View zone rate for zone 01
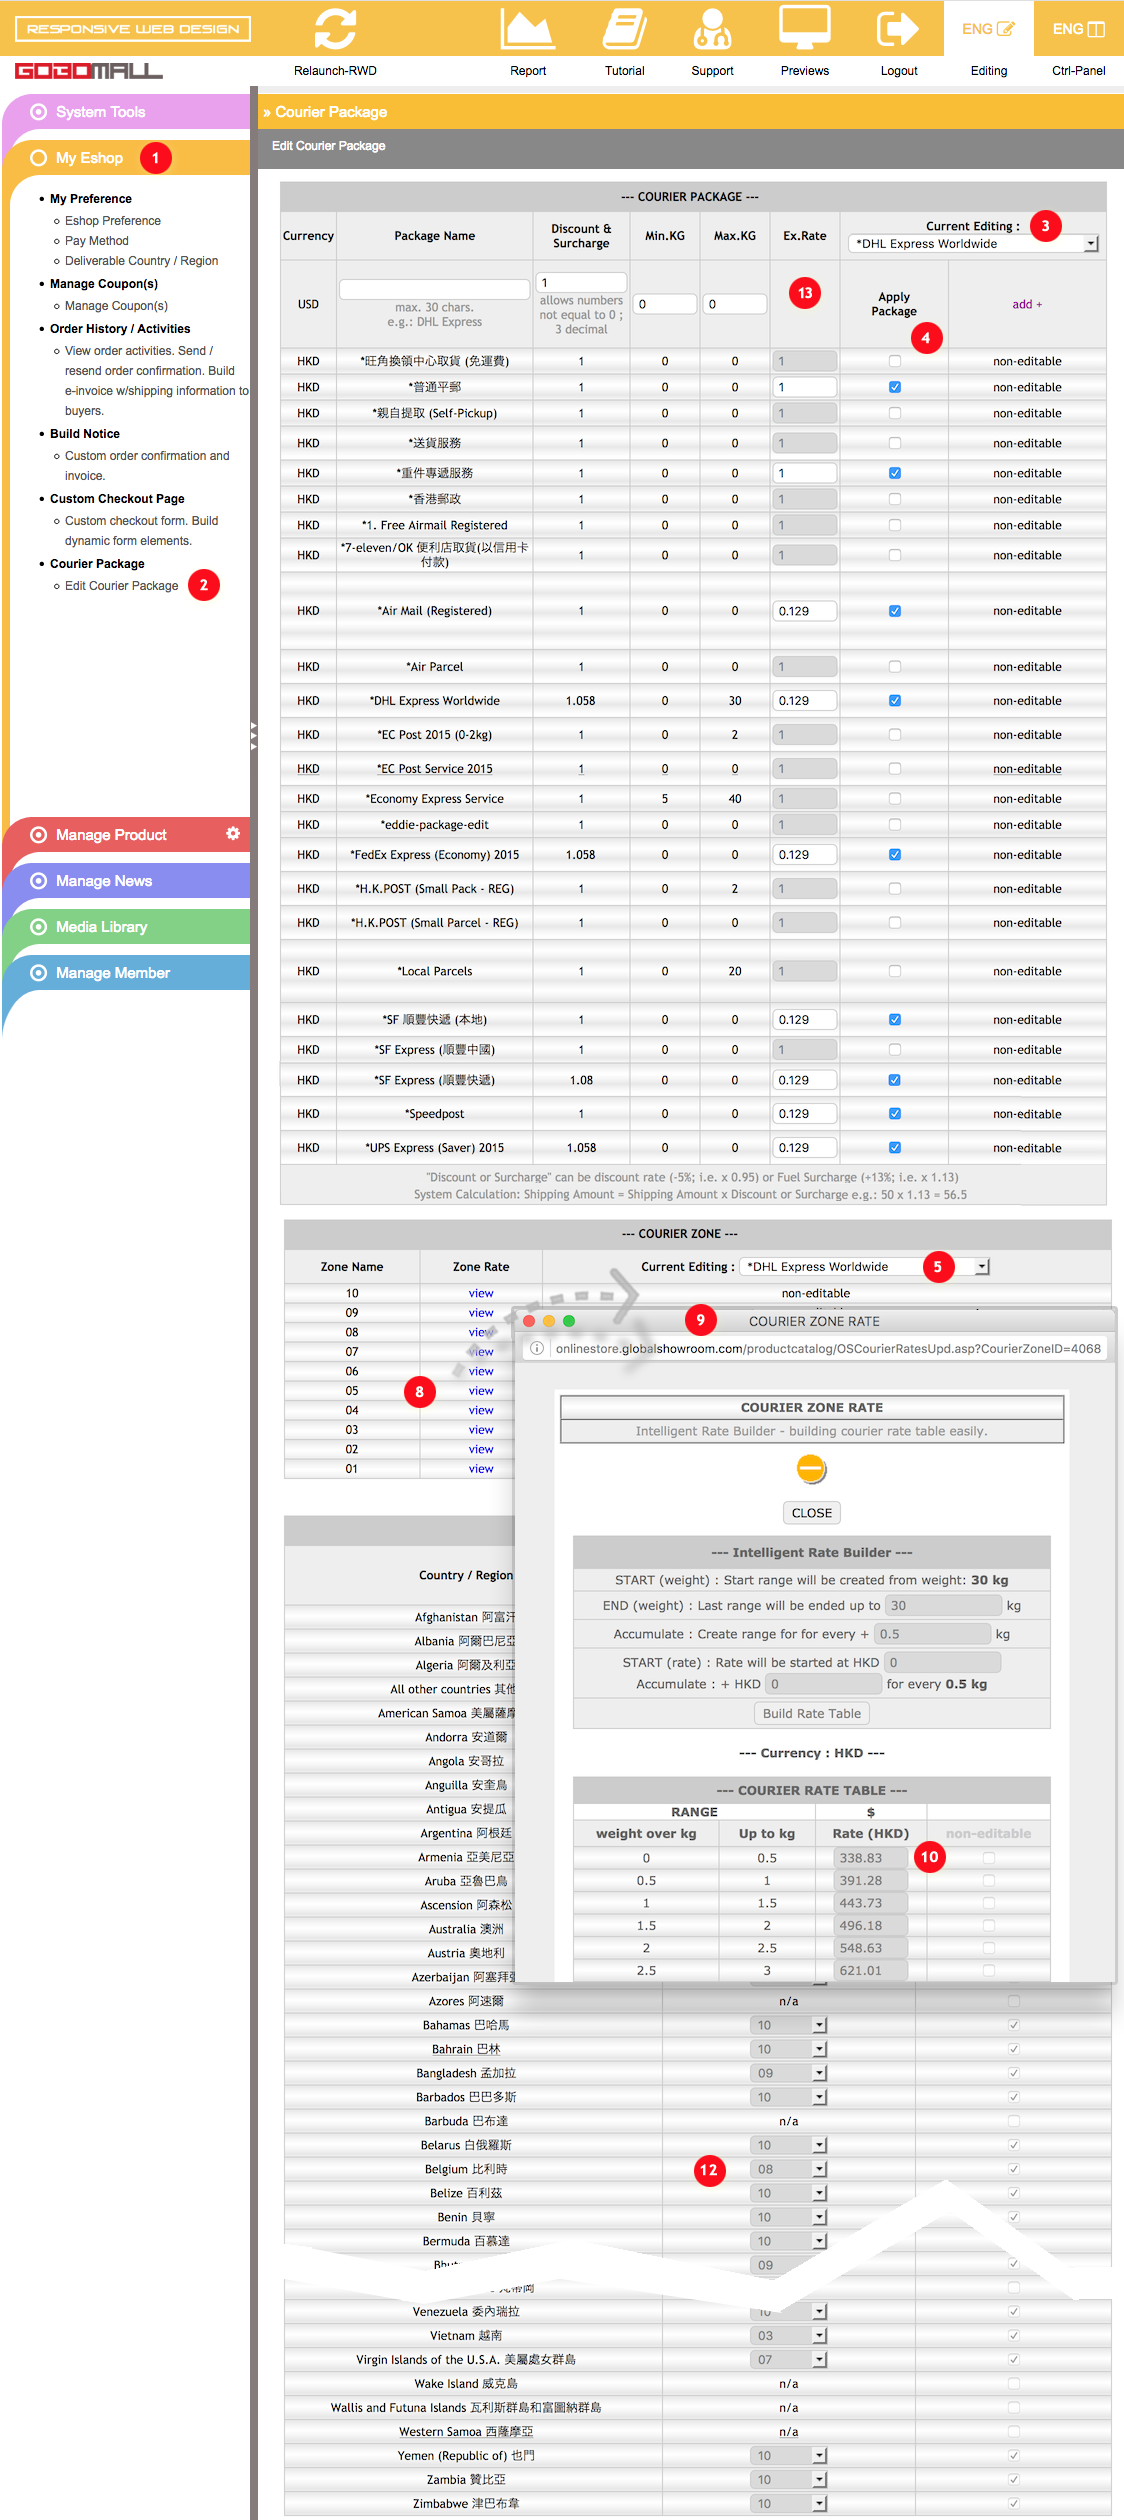The height and width of the screenshot is (2520, 1124). click(x=481, y=1469)
